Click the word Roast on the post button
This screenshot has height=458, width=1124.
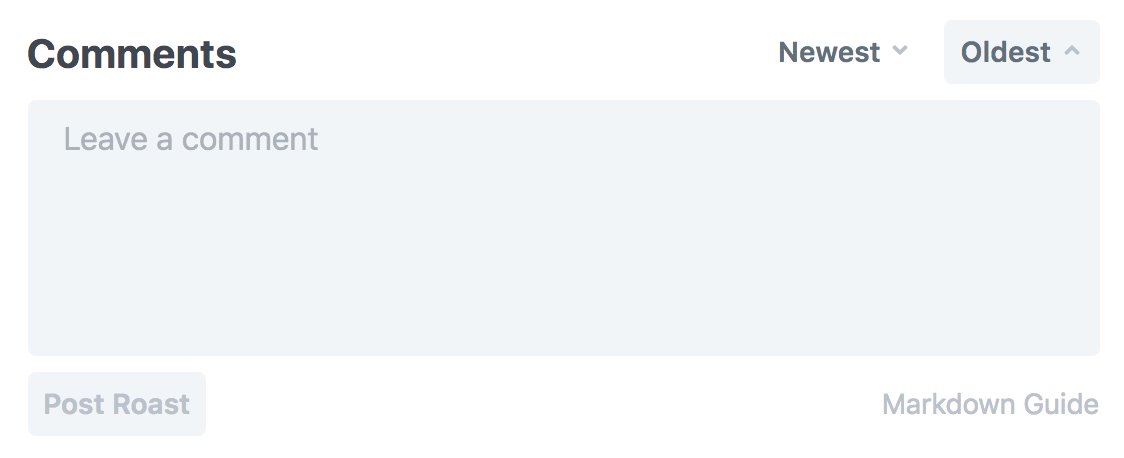tap(151, 404)
